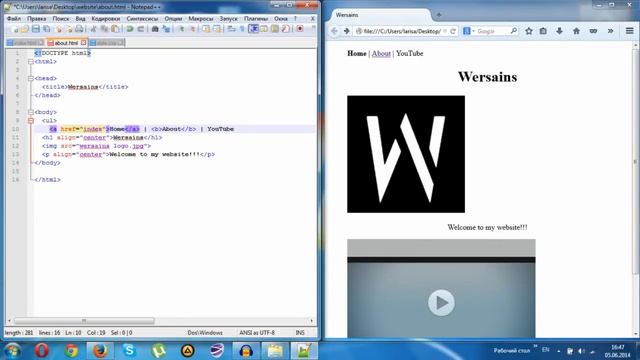640x360 pixels.
Task: Open the Окна menu
Action: pyautogui.click(x=280, y=19)
